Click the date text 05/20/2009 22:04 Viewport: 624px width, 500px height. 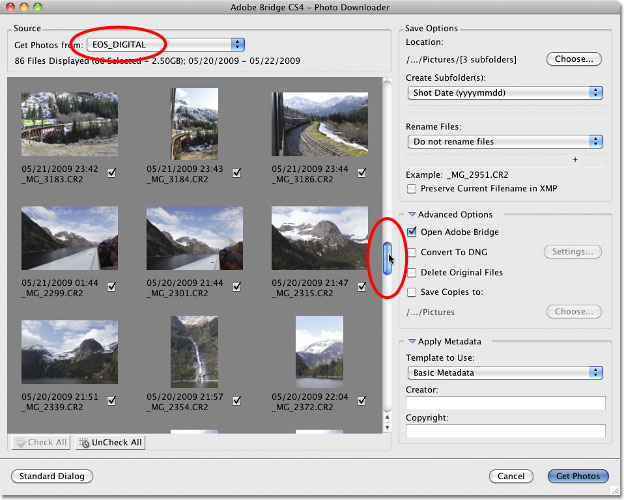tap(310, 397)
